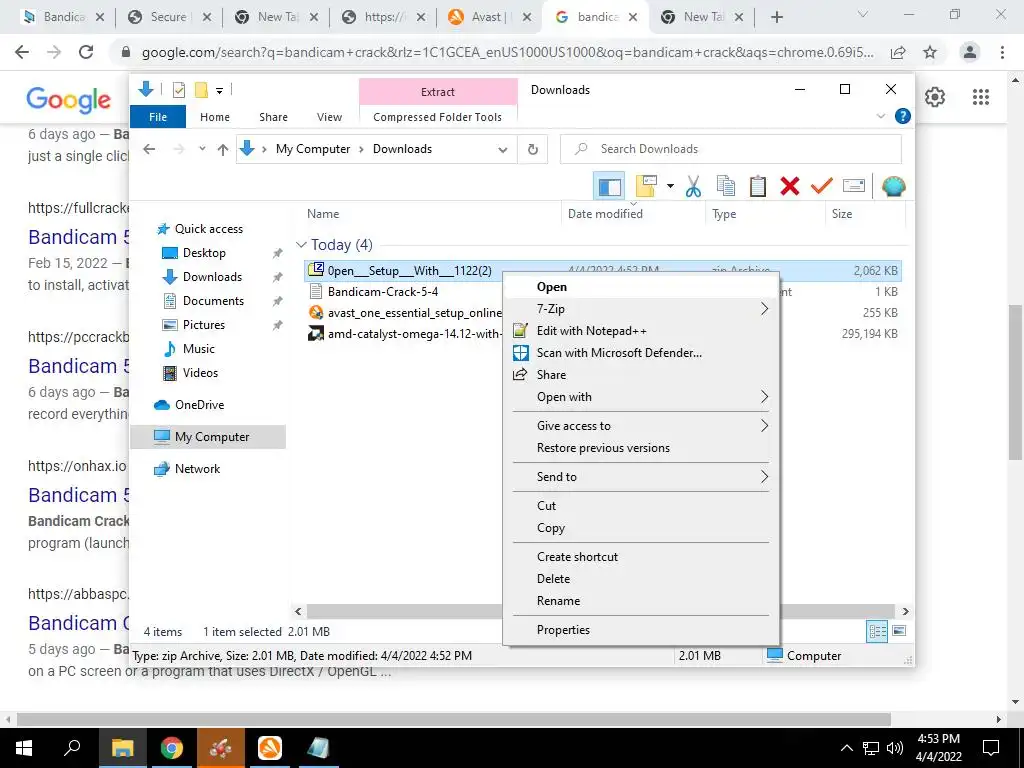Image resolution: width=1024 pixels, height=768 pixels.
Task: Bookmark this page with Chrome star icon
Action: 930,52
